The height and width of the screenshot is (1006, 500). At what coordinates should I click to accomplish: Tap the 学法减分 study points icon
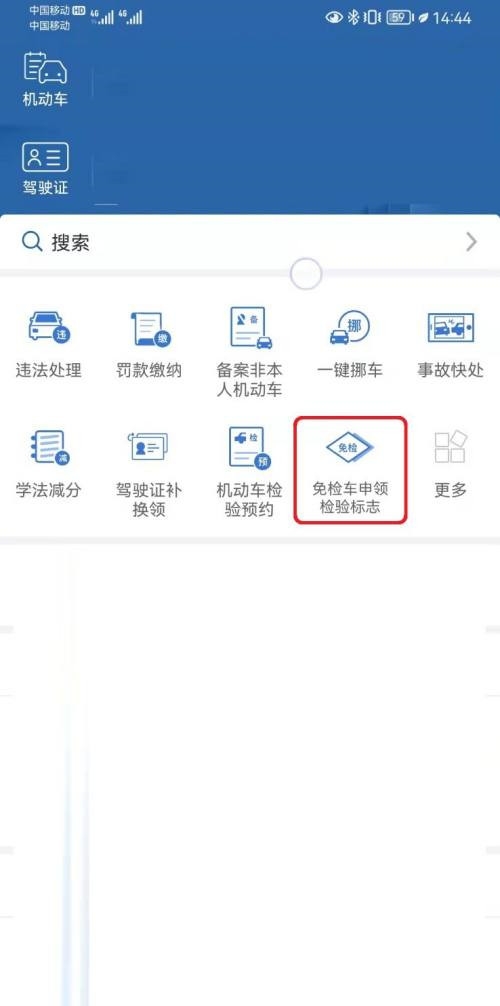pyautogui.click(x=49, y=448)
